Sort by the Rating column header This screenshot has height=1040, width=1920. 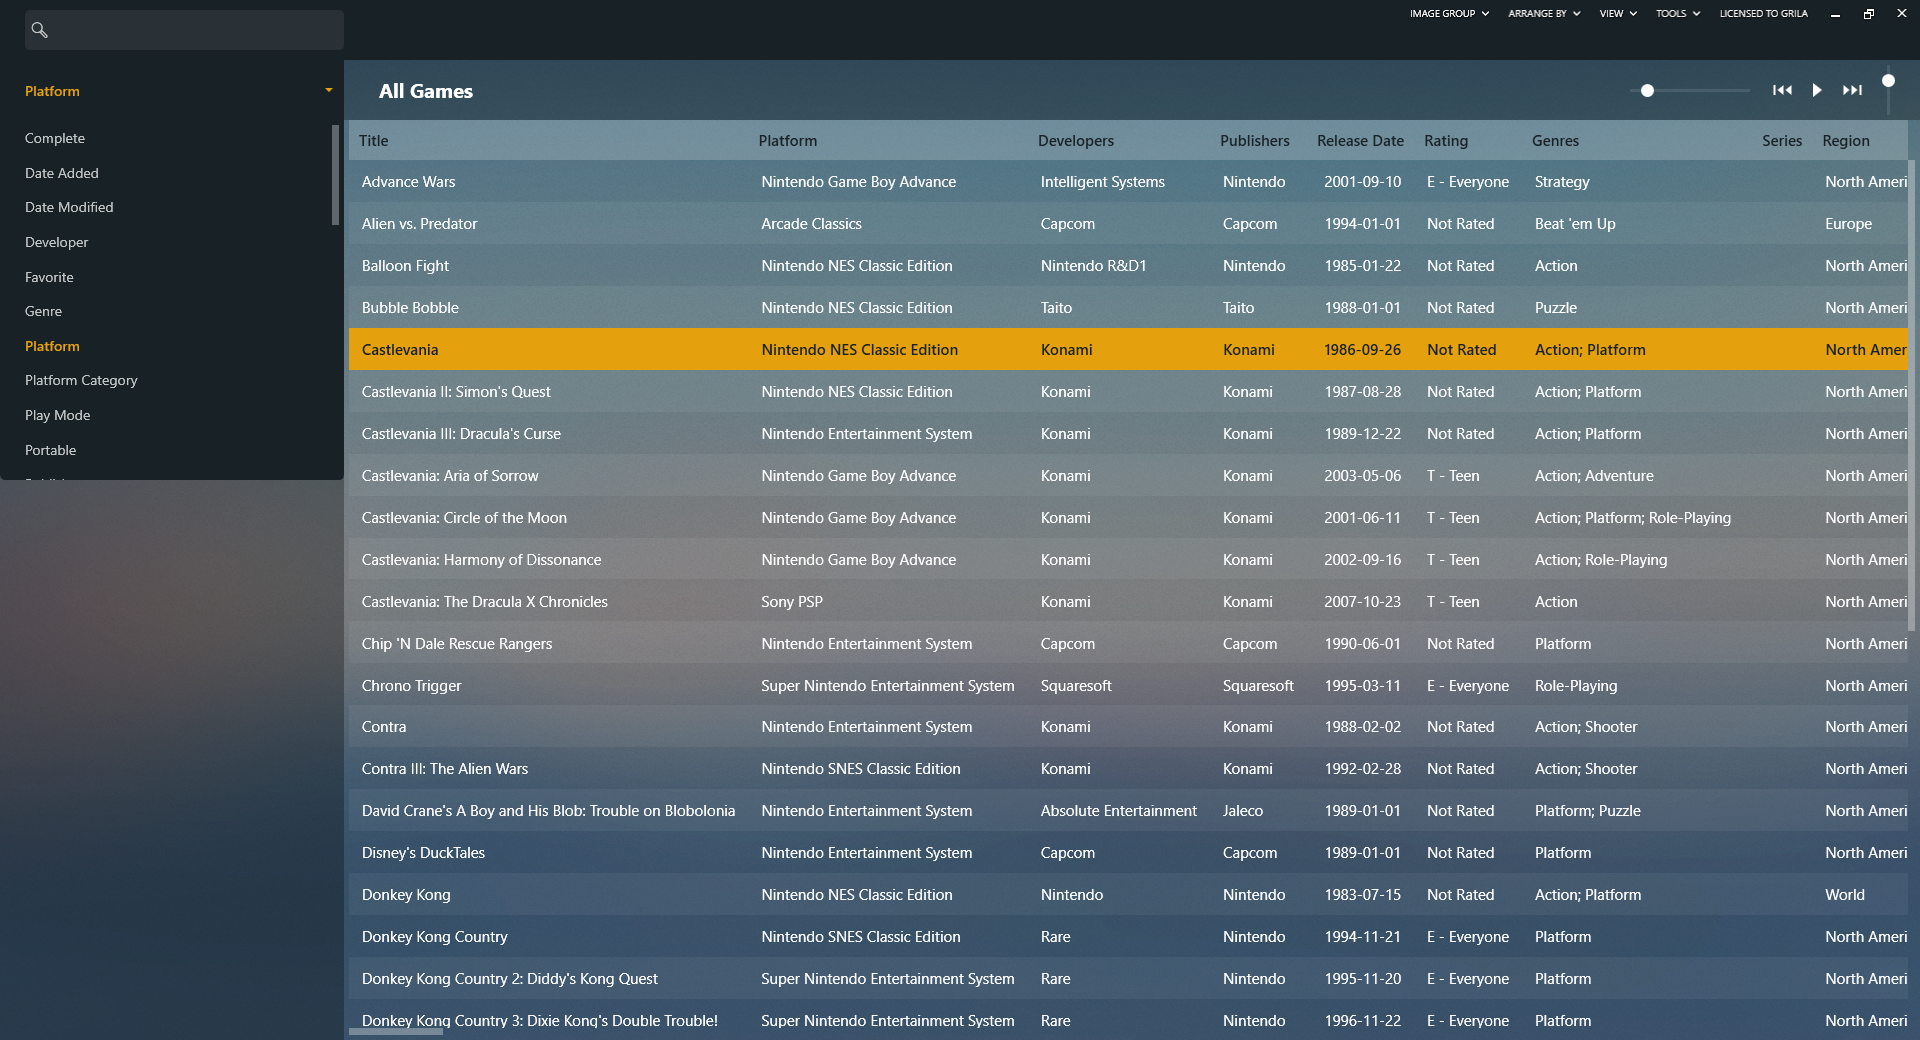coord(1446,140)
